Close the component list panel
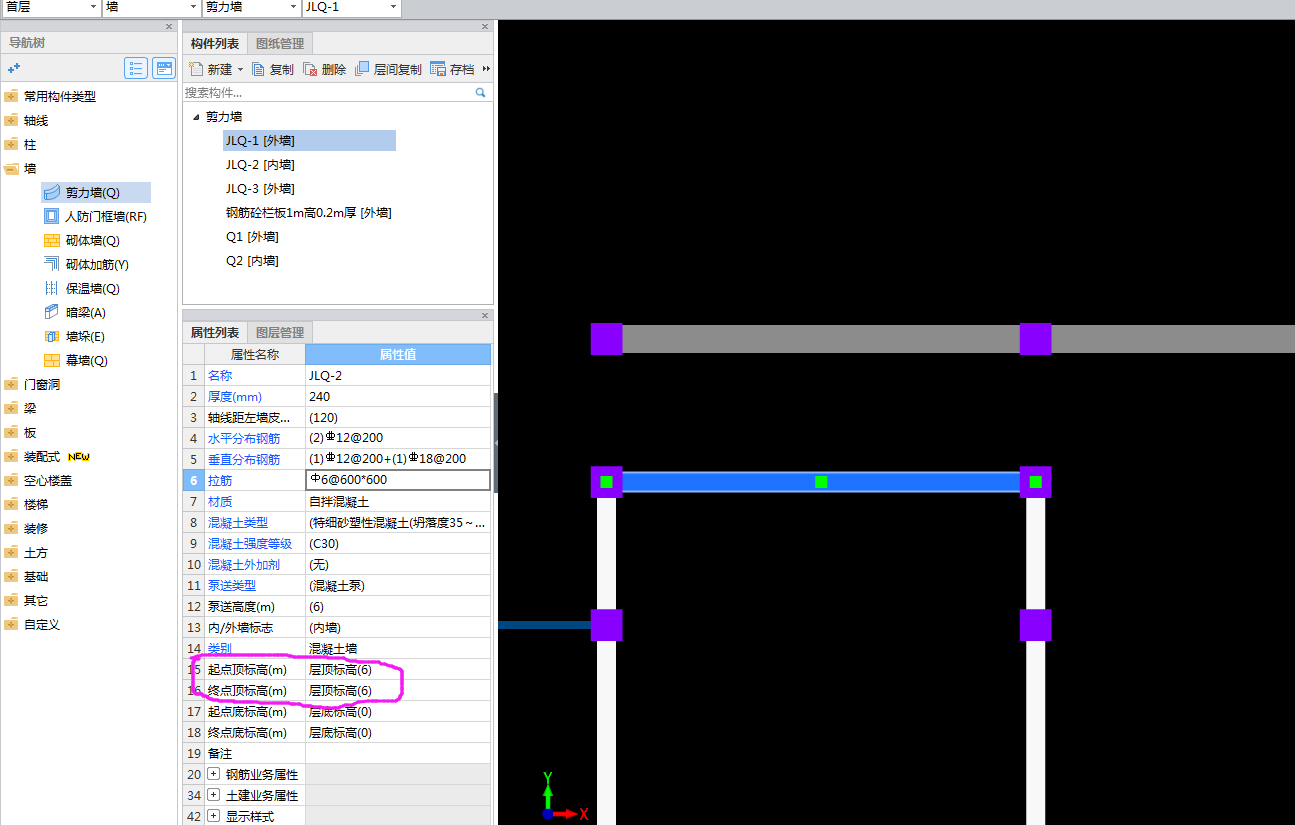 click(x=485, y=26)
